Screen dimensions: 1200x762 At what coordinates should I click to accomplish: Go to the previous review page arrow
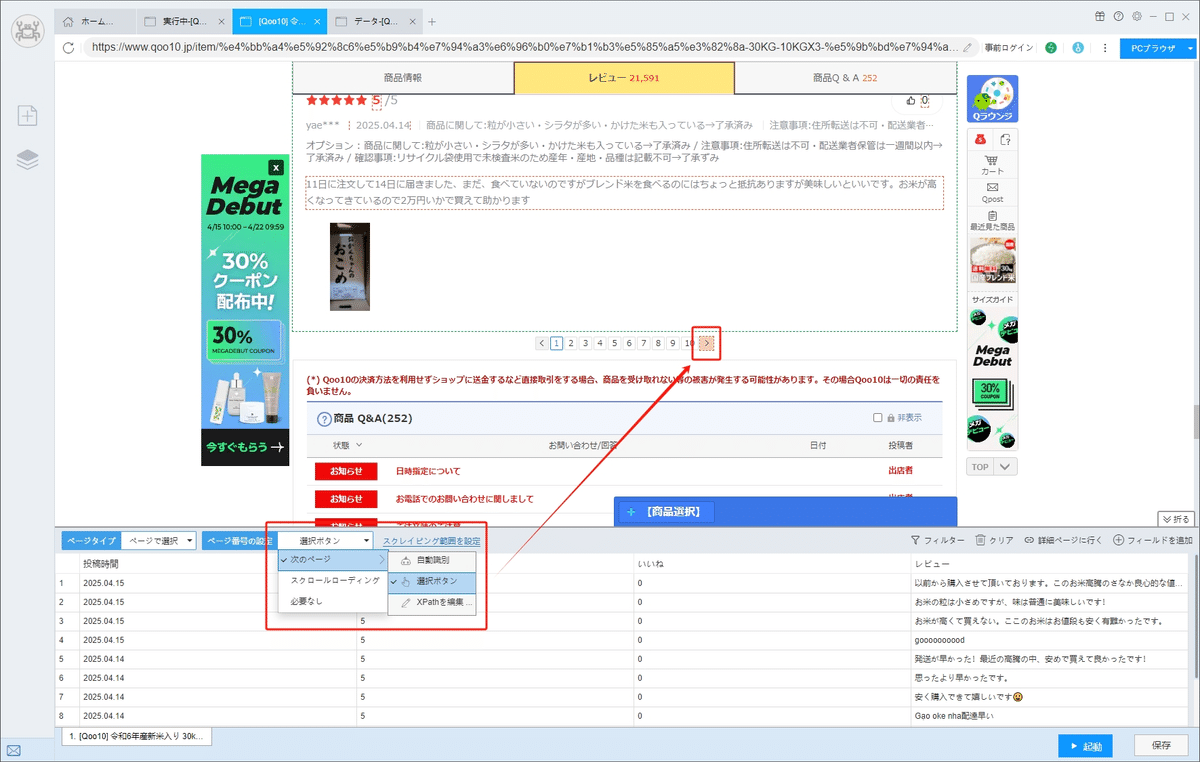coord(541,343)
